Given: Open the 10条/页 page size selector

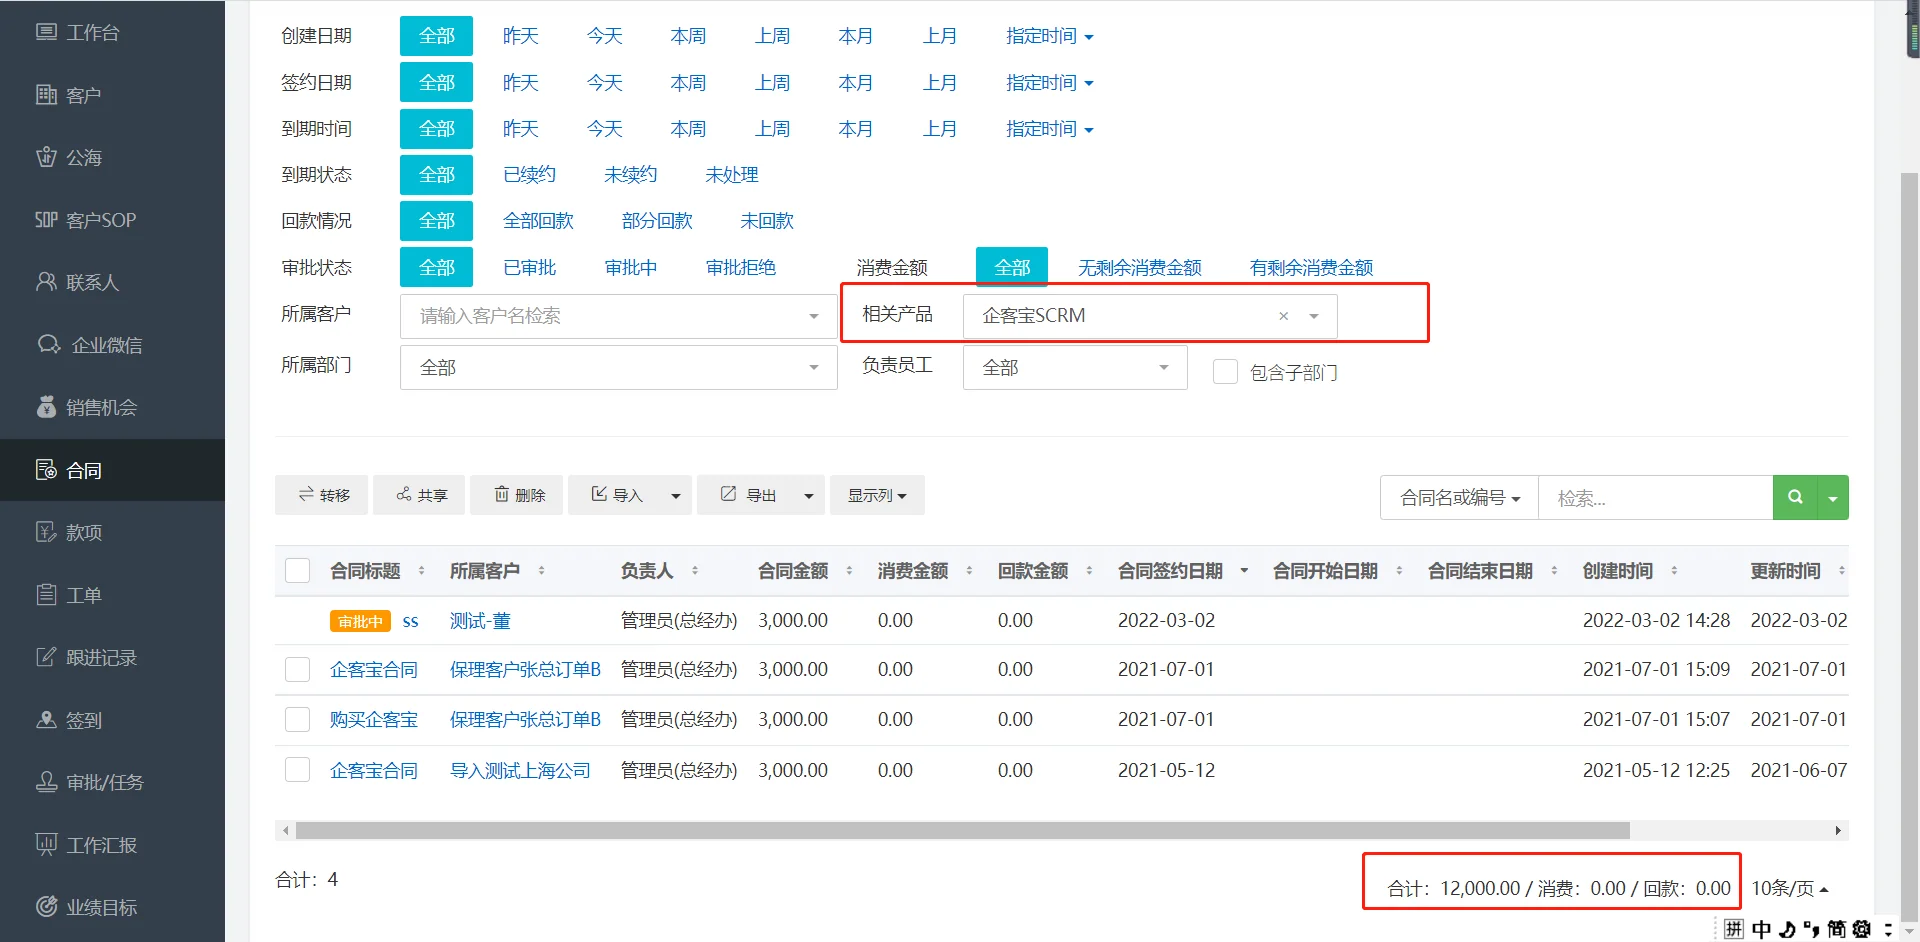Looking at the screenshot, I should (1789, 888).
